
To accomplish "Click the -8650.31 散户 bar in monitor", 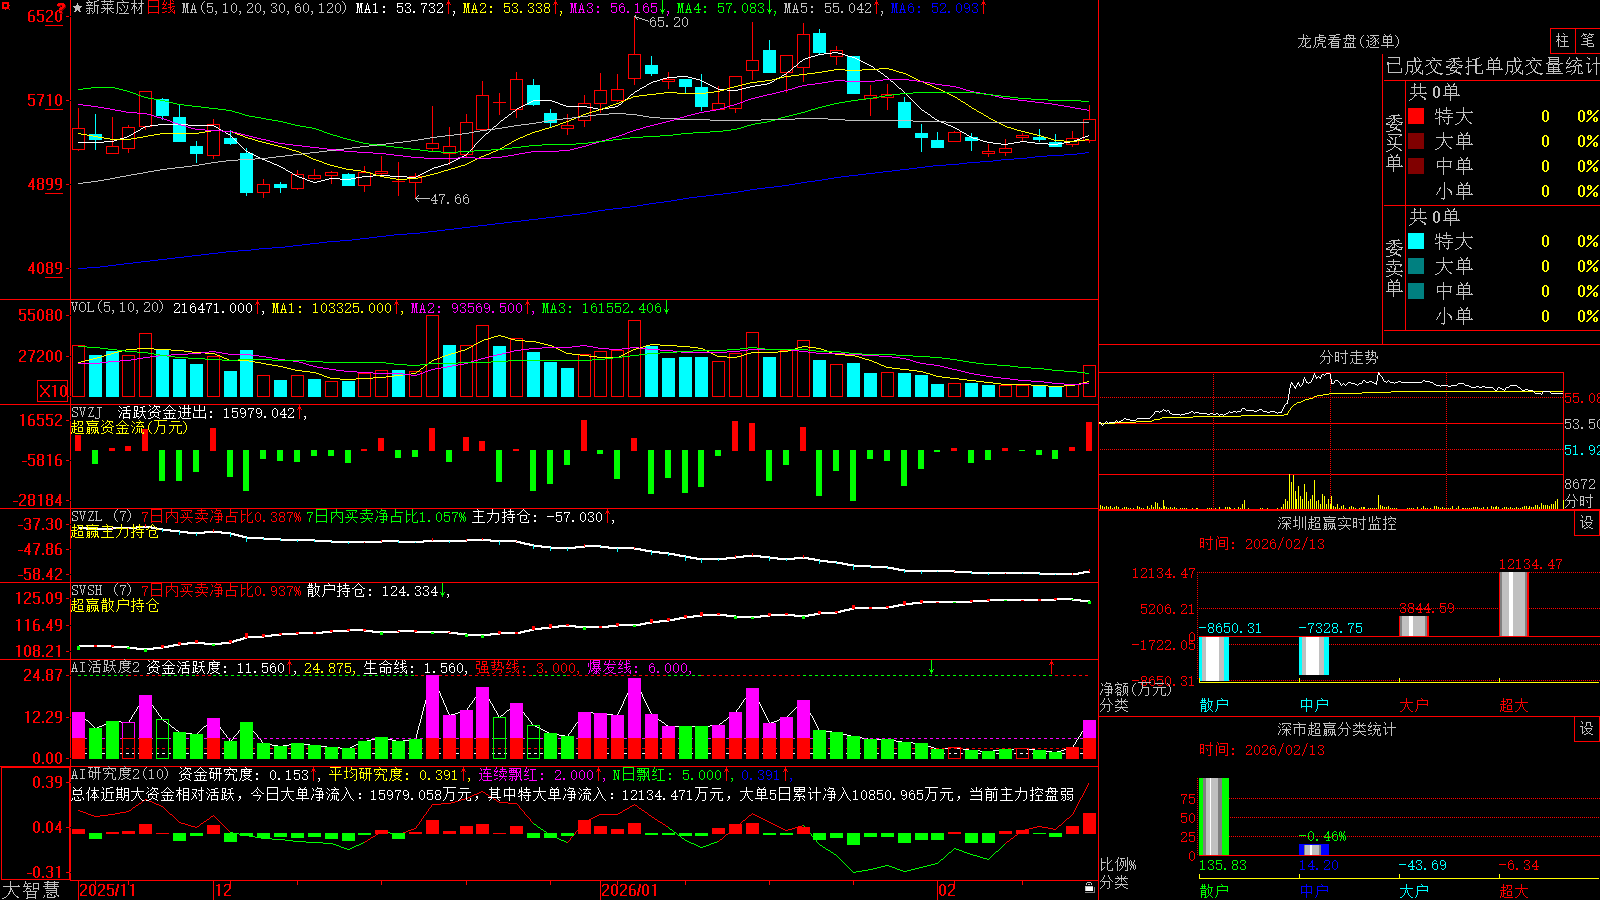I will (1214, 659).
